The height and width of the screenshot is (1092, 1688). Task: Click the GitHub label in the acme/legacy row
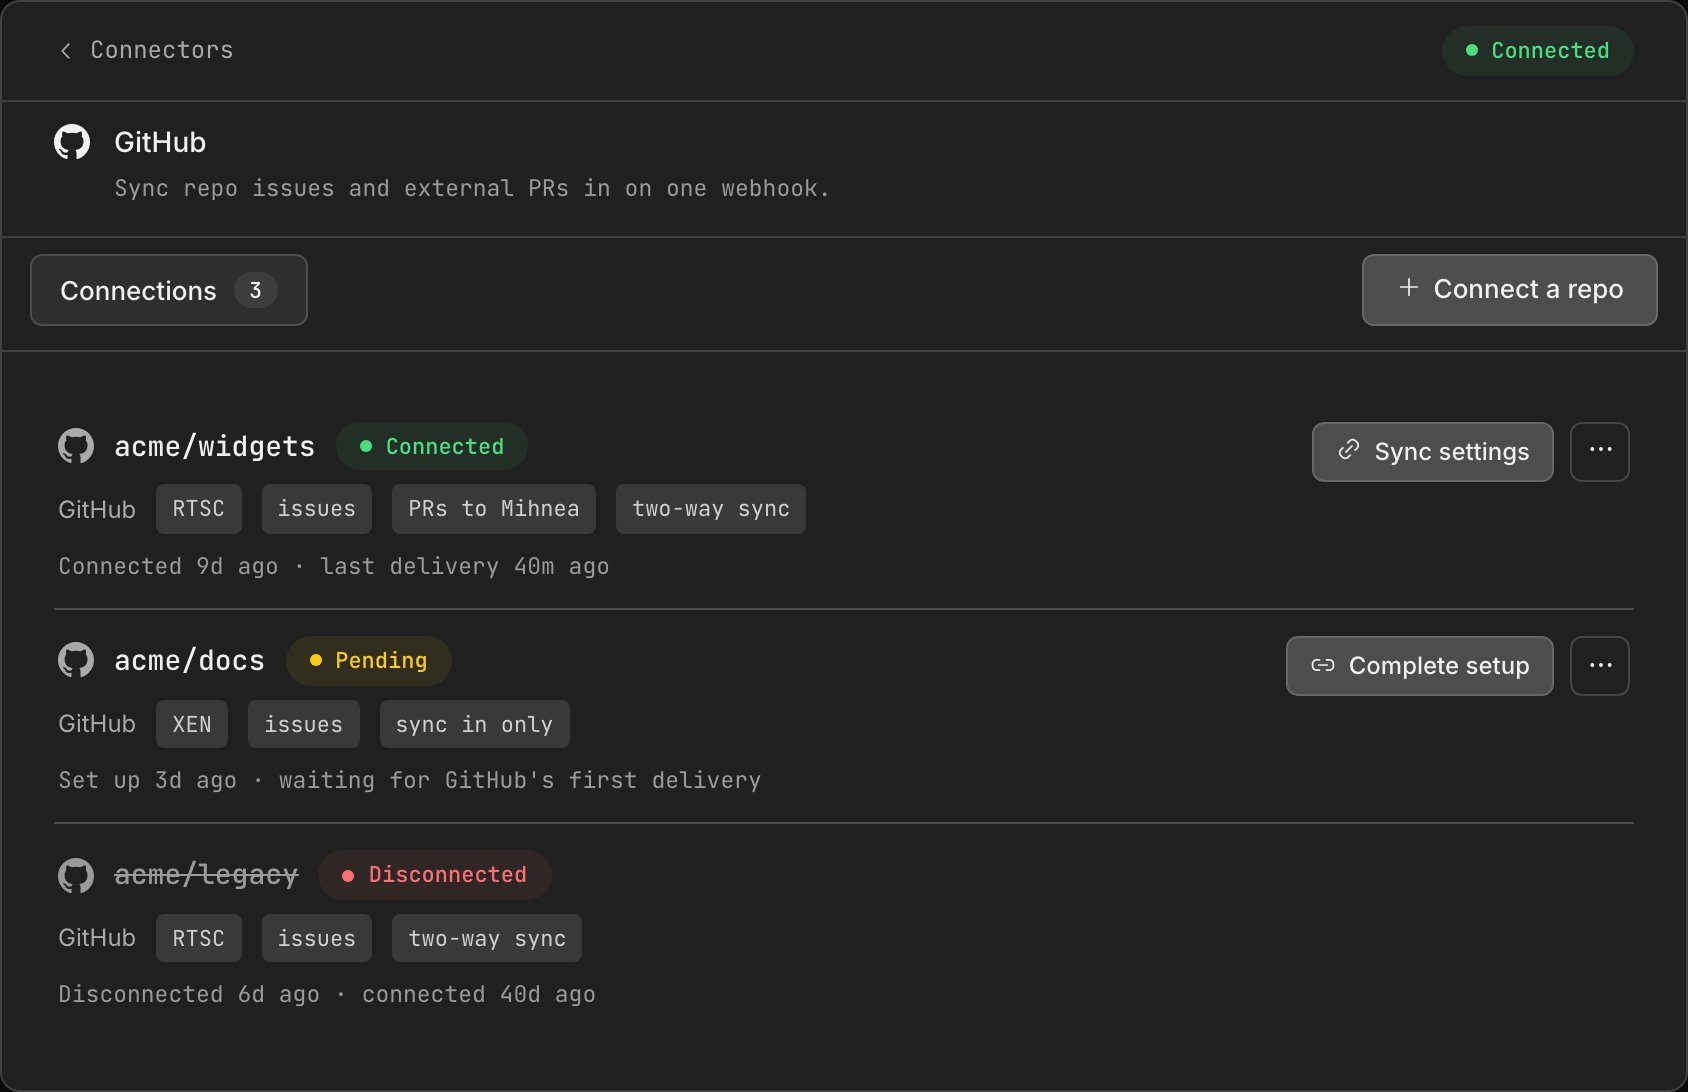point(97,938)
